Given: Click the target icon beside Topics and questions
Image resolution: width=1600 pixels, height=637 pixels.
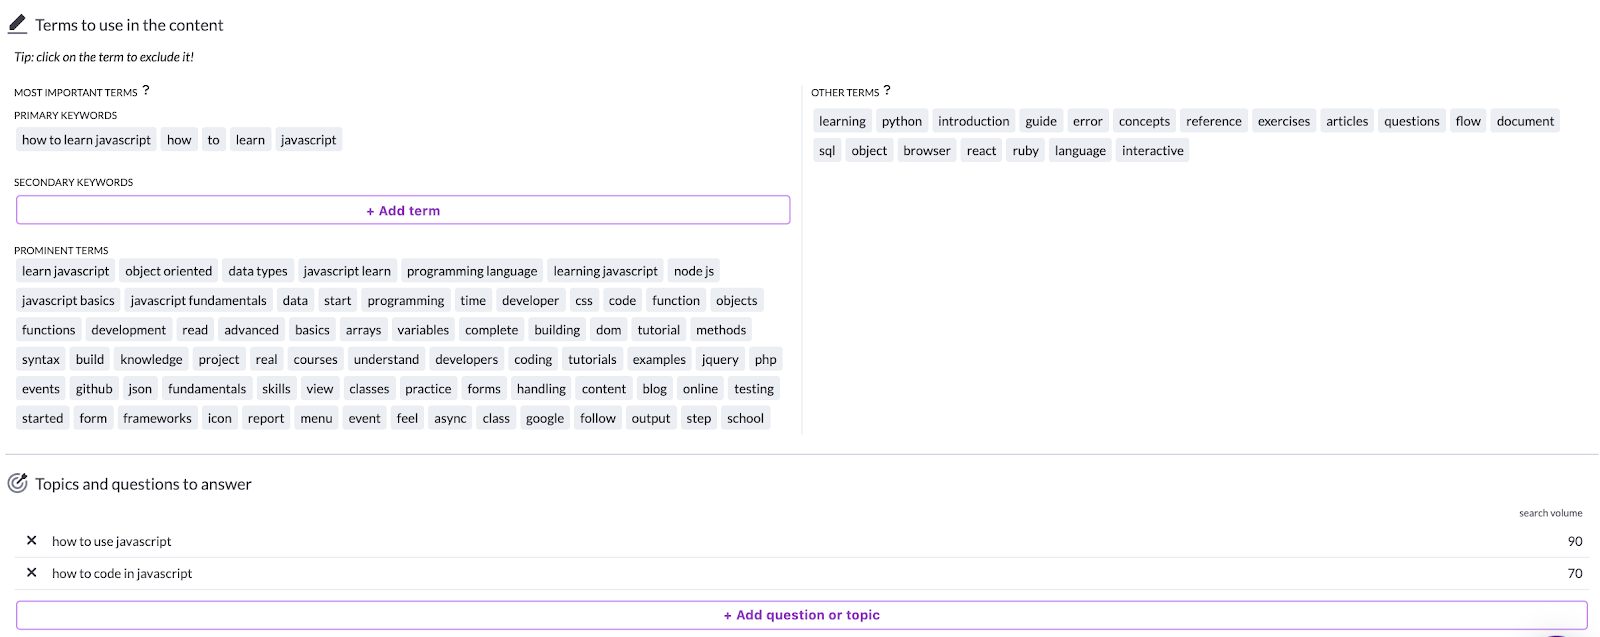Looking at the screenshot, I should coord(17,483).
